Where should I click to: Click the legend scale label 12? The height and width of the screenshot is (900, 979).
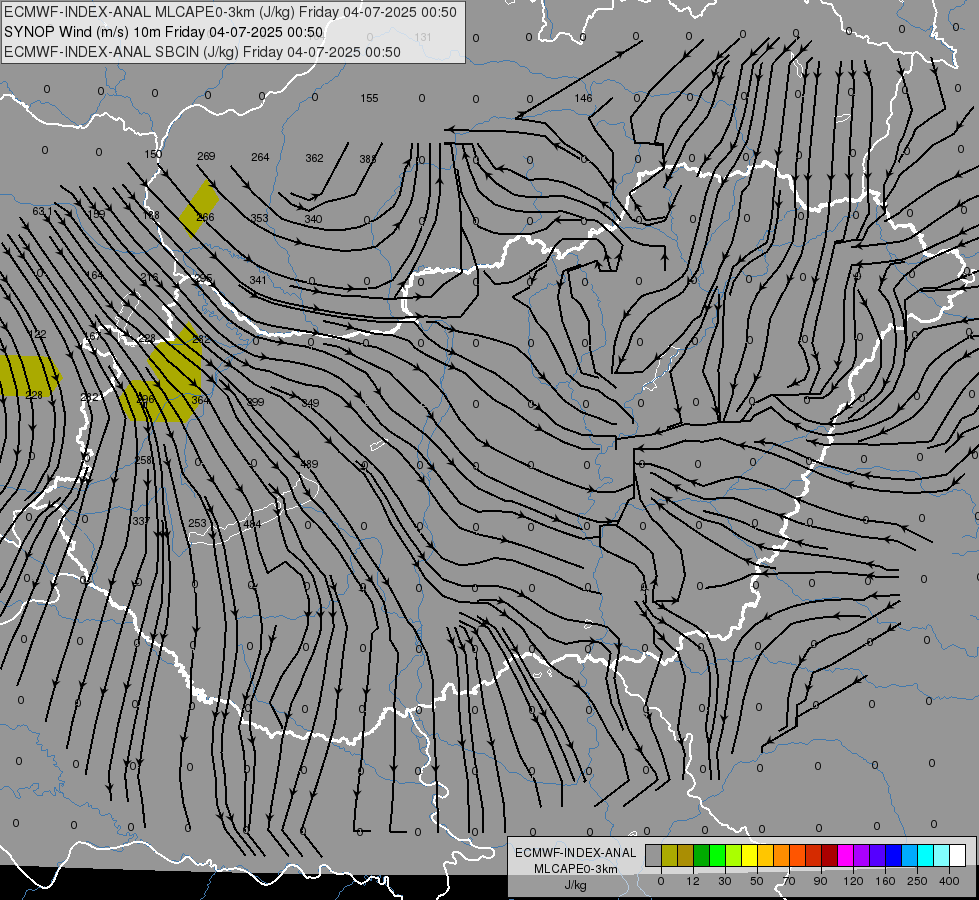tap(693, 881)
